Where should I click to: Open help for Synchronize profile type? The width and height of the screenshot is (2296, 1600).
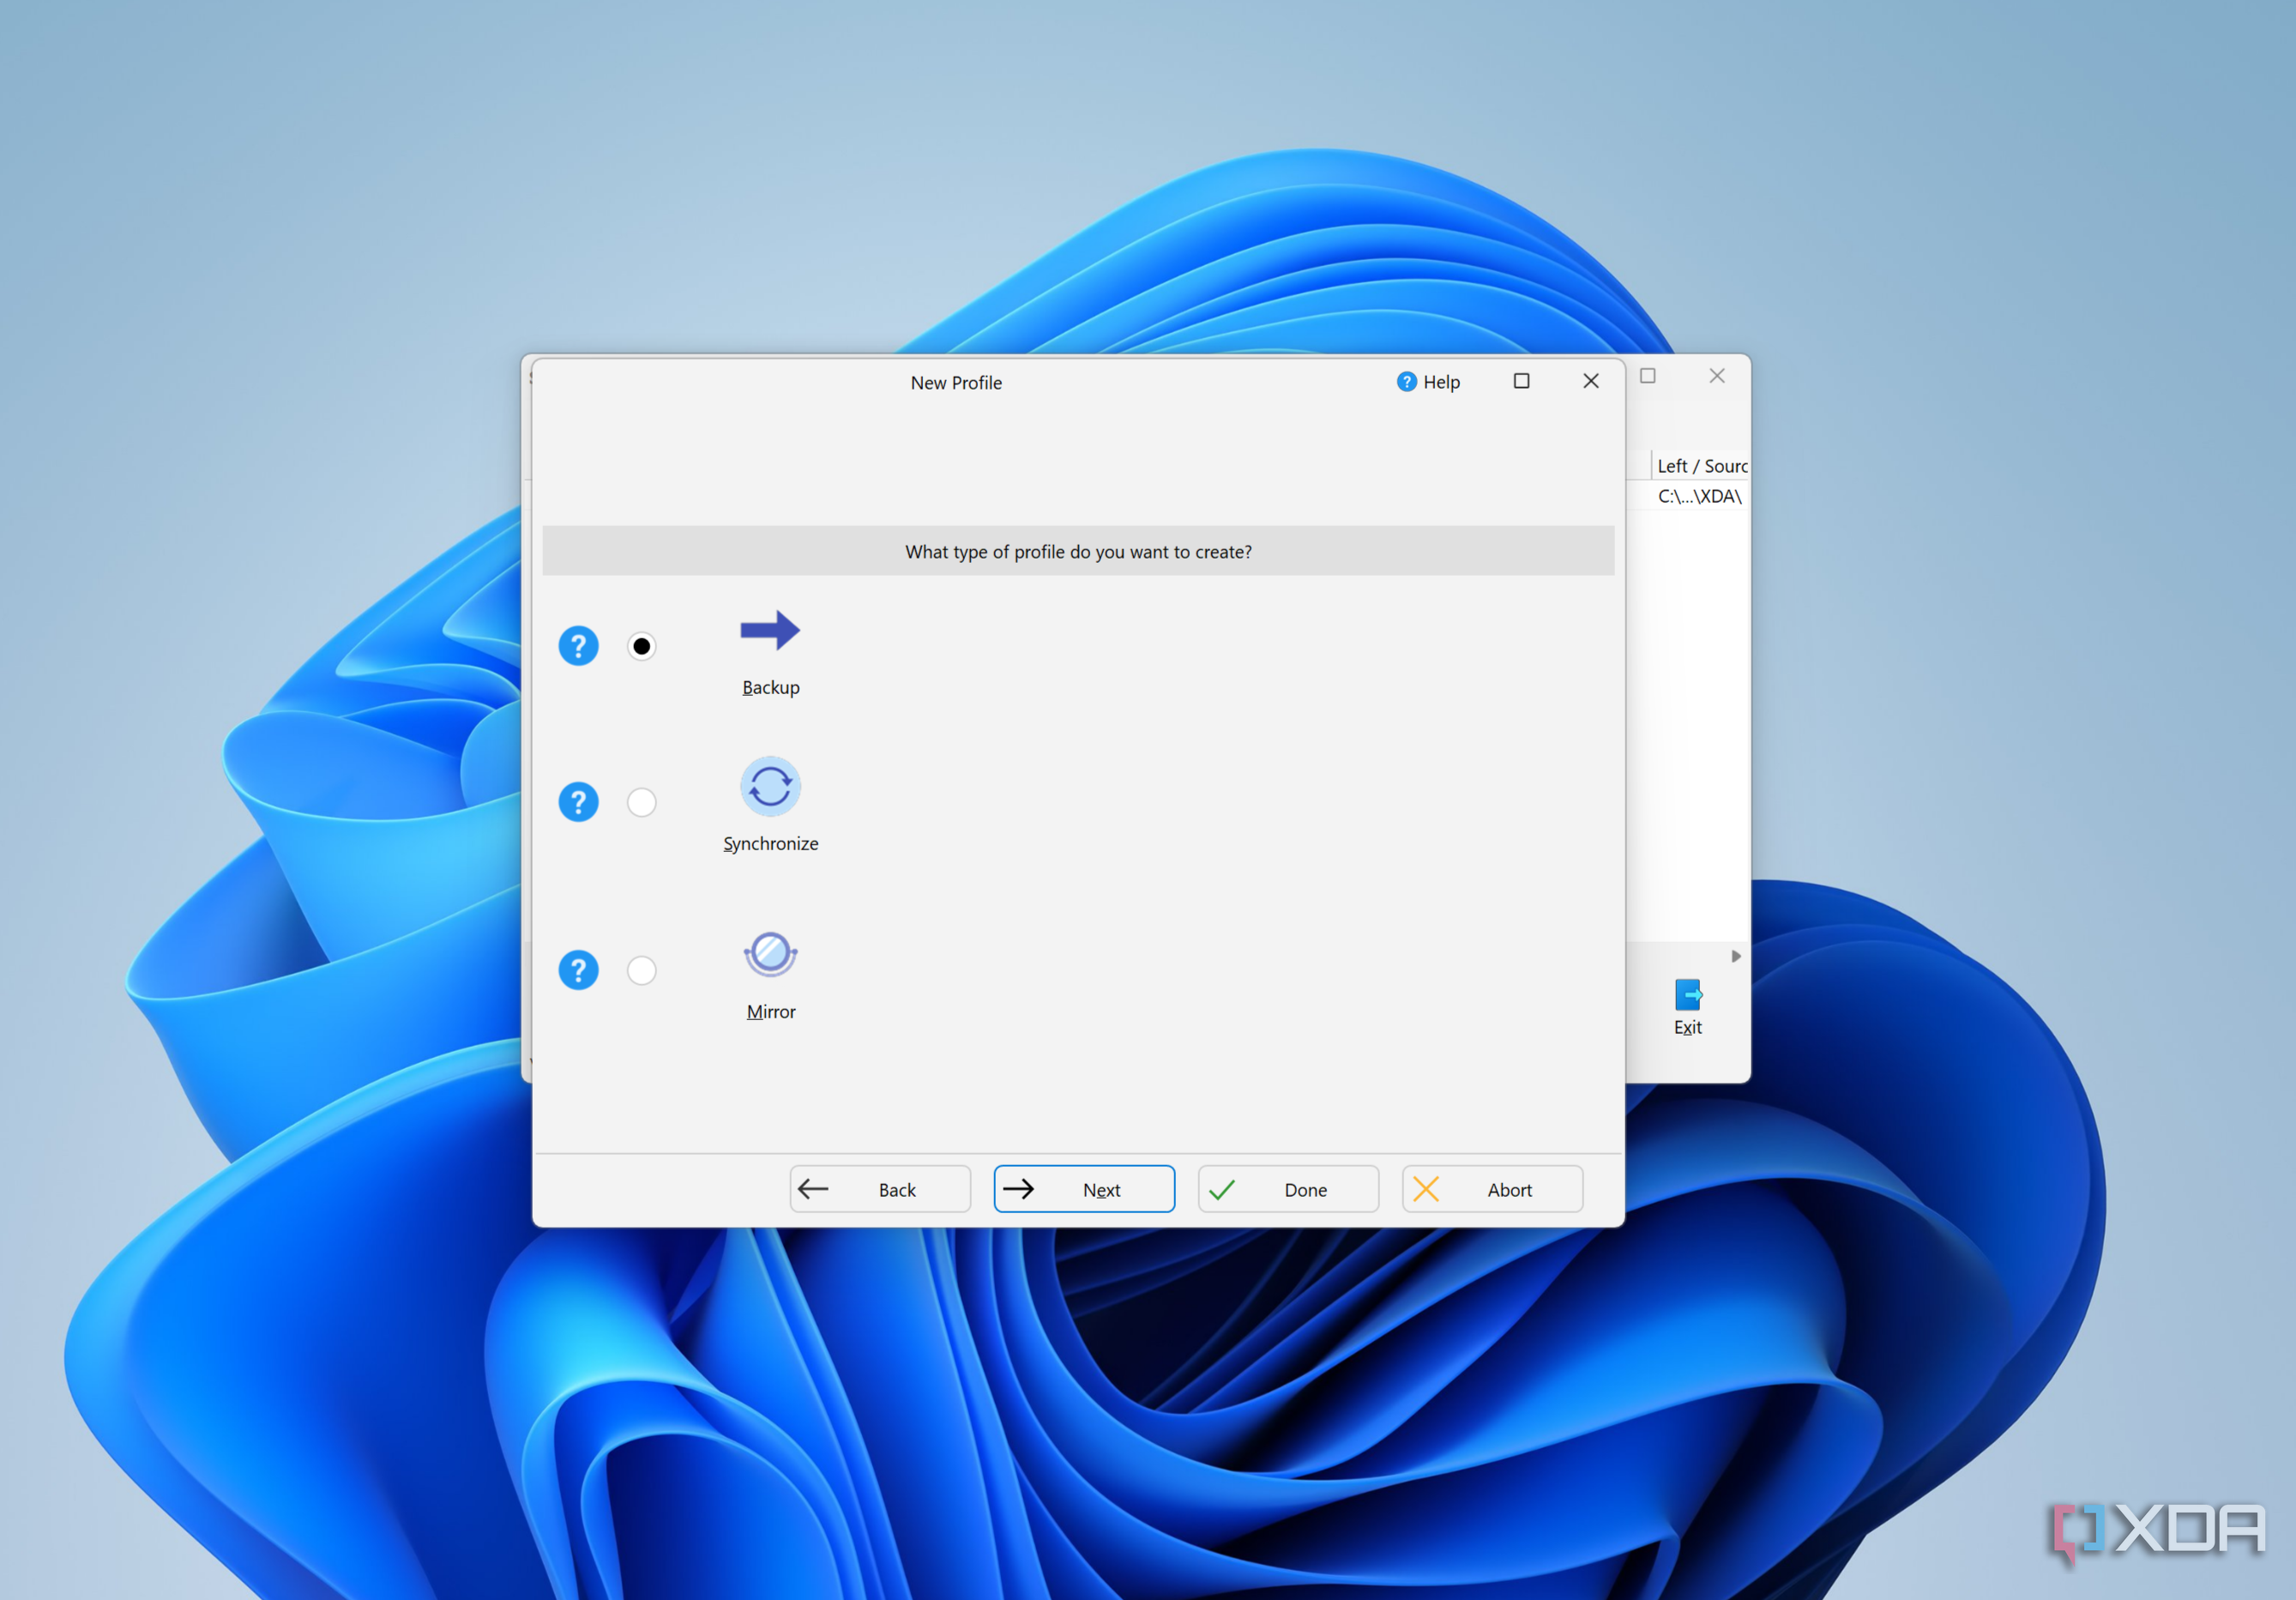578,802
